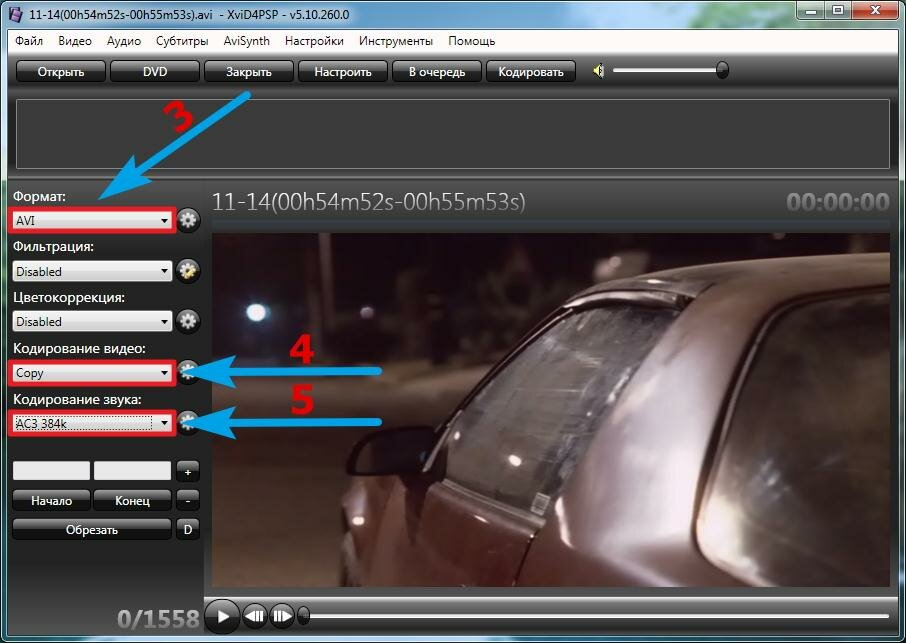Open the Субтитры menu
The image size is (906, 643).
(x=182, y=41)
